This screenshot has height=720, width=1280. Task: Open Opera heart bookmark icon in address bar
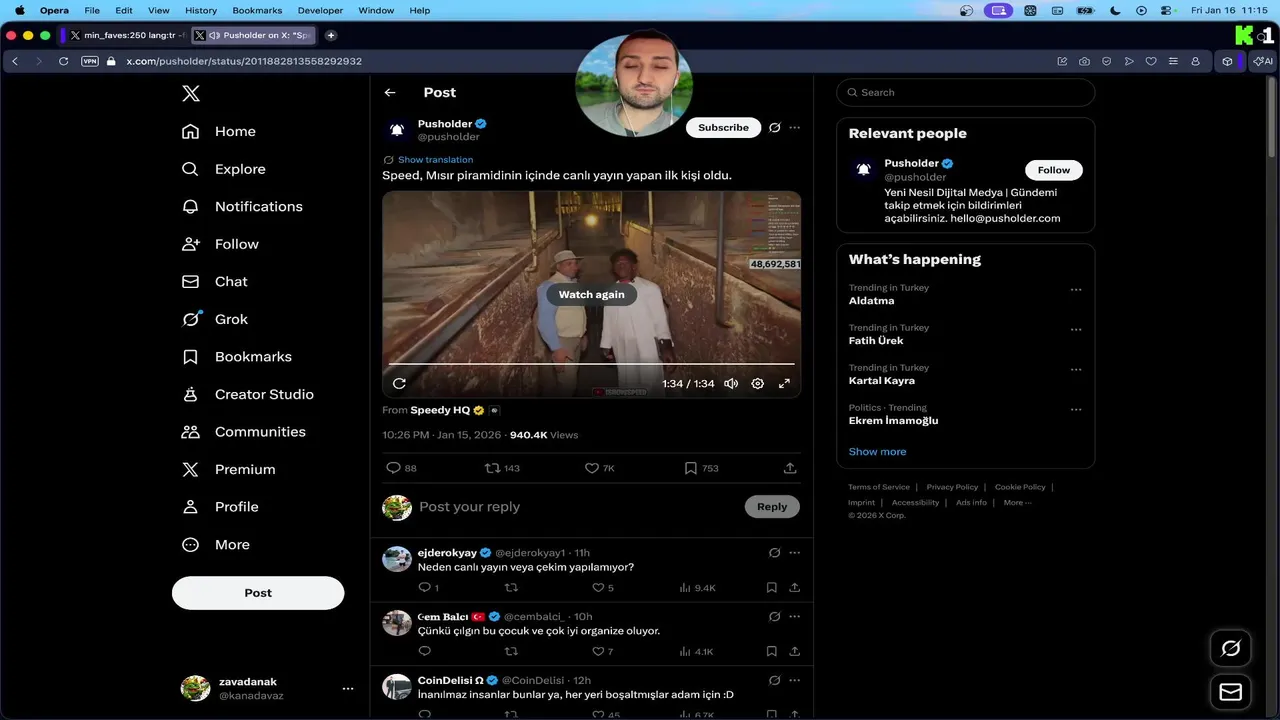tap(1151, 61)
